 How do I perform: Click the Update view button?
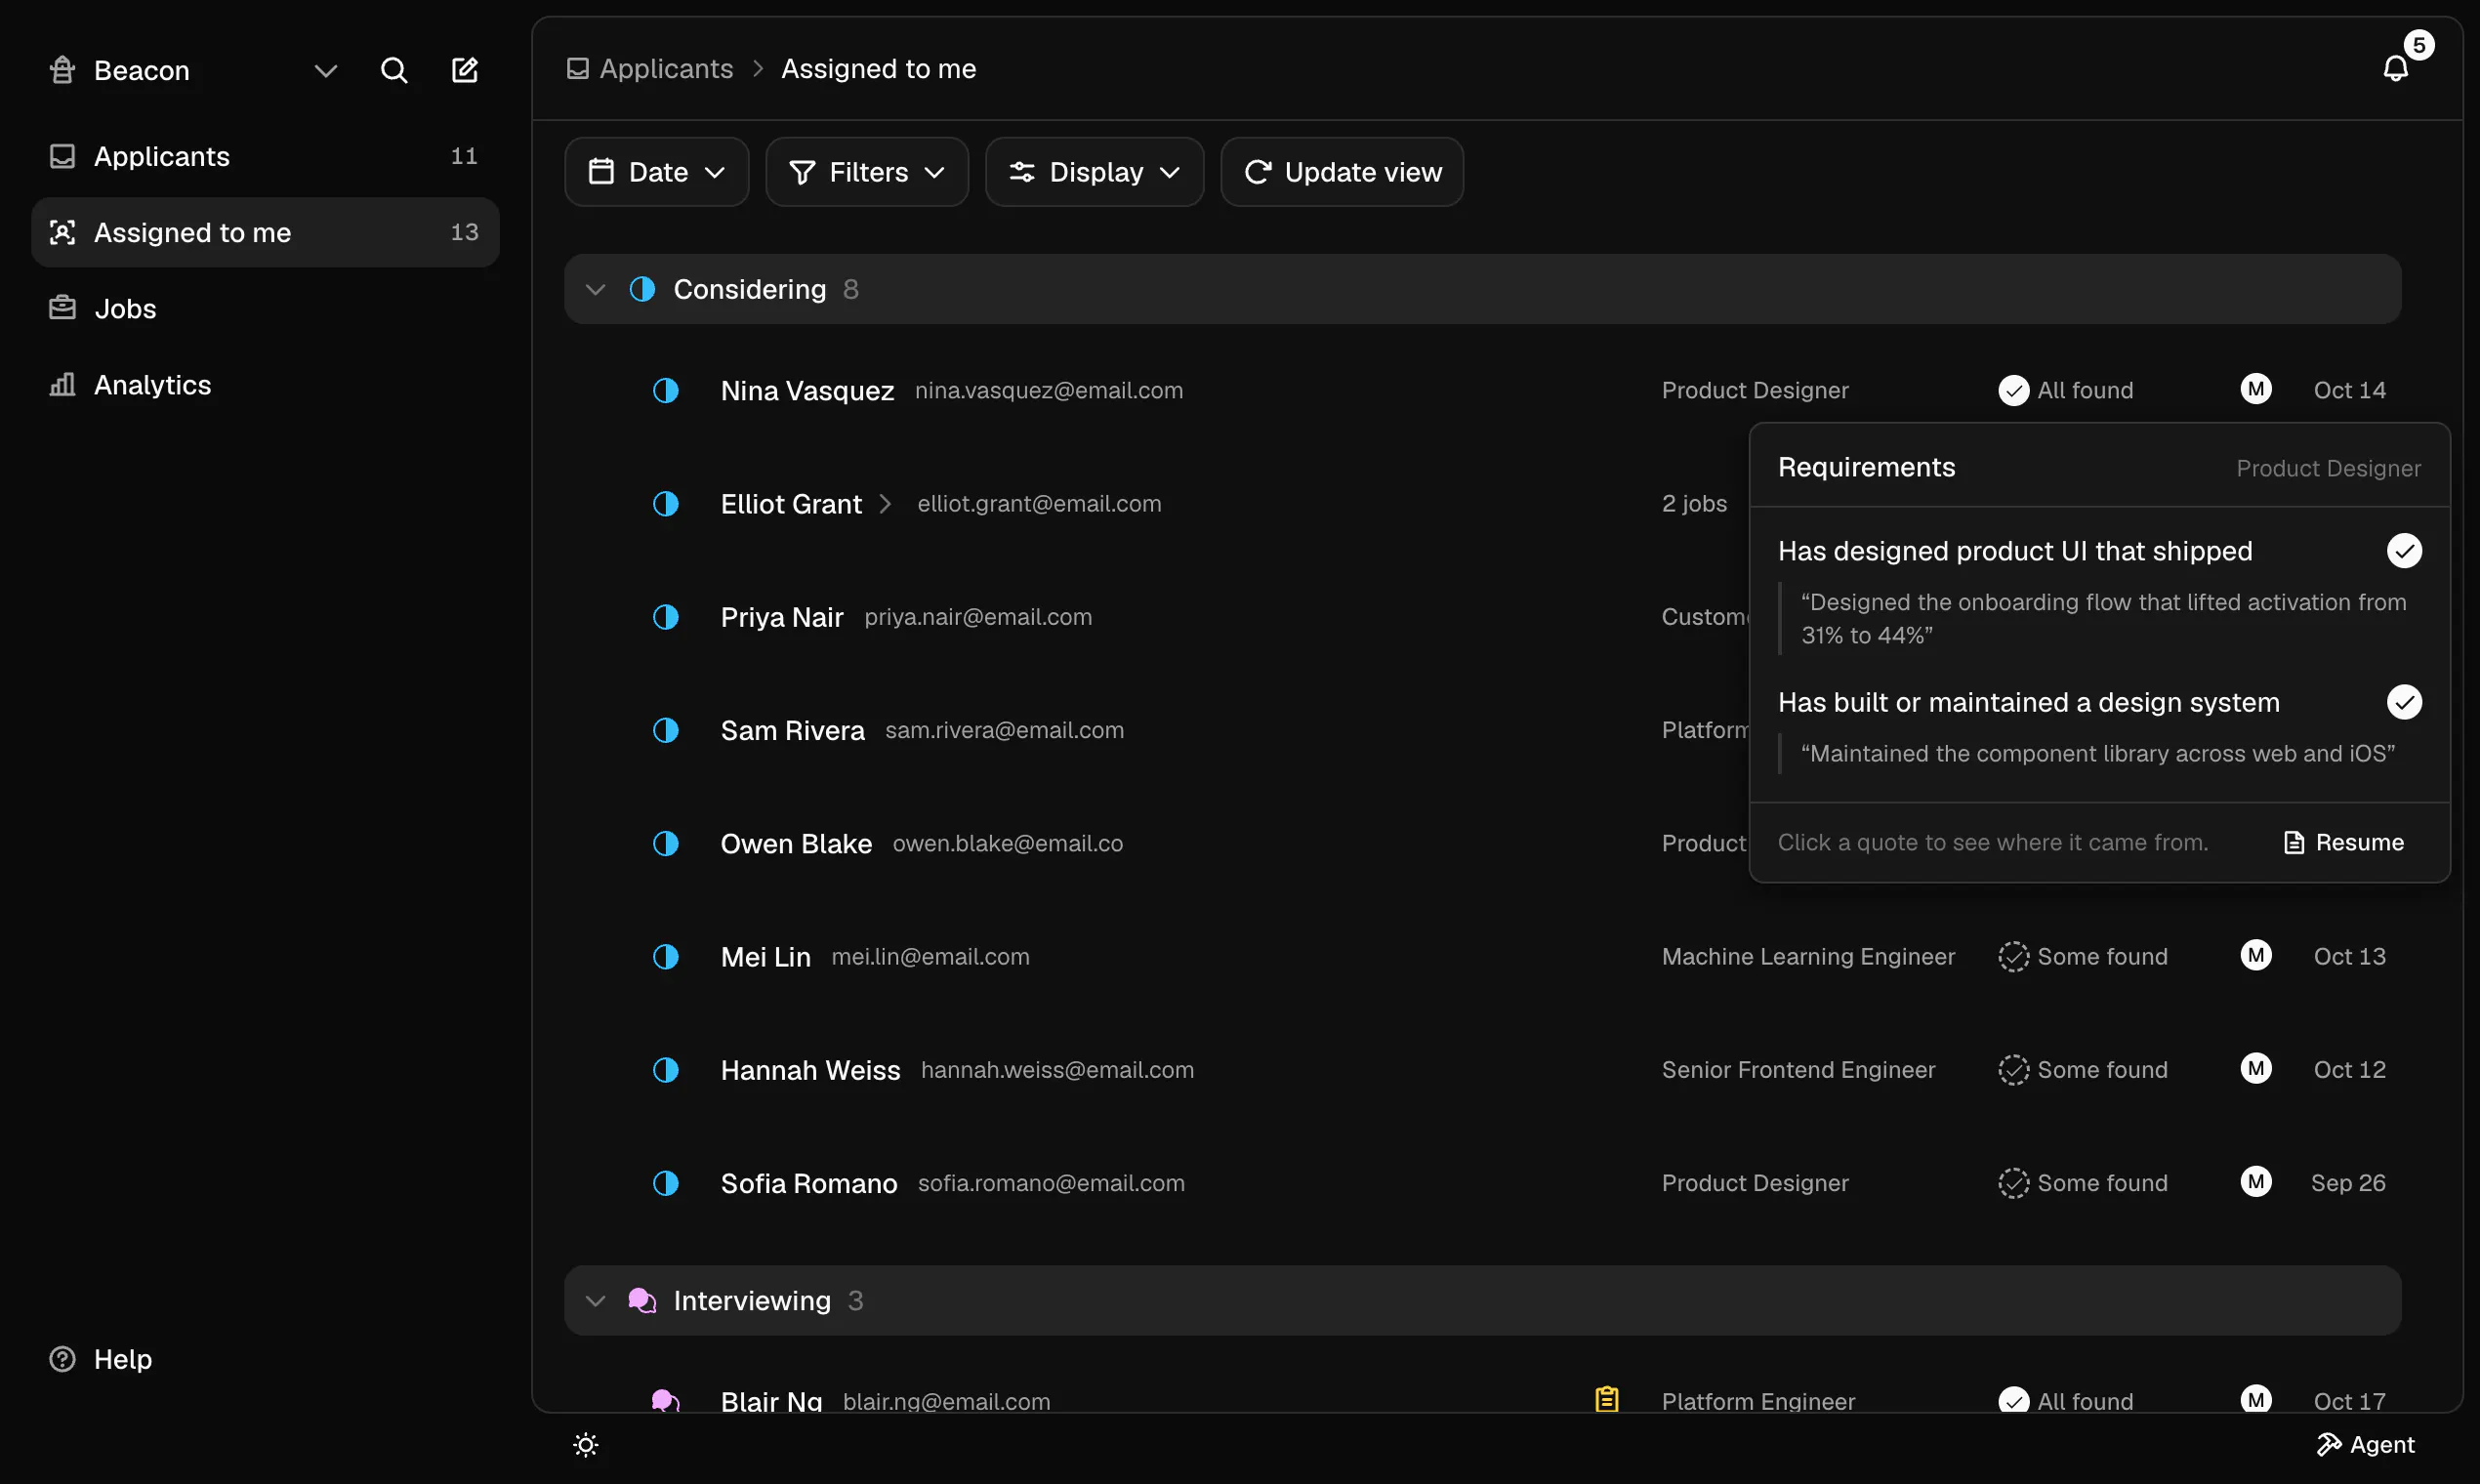[x=1342, y=172]
